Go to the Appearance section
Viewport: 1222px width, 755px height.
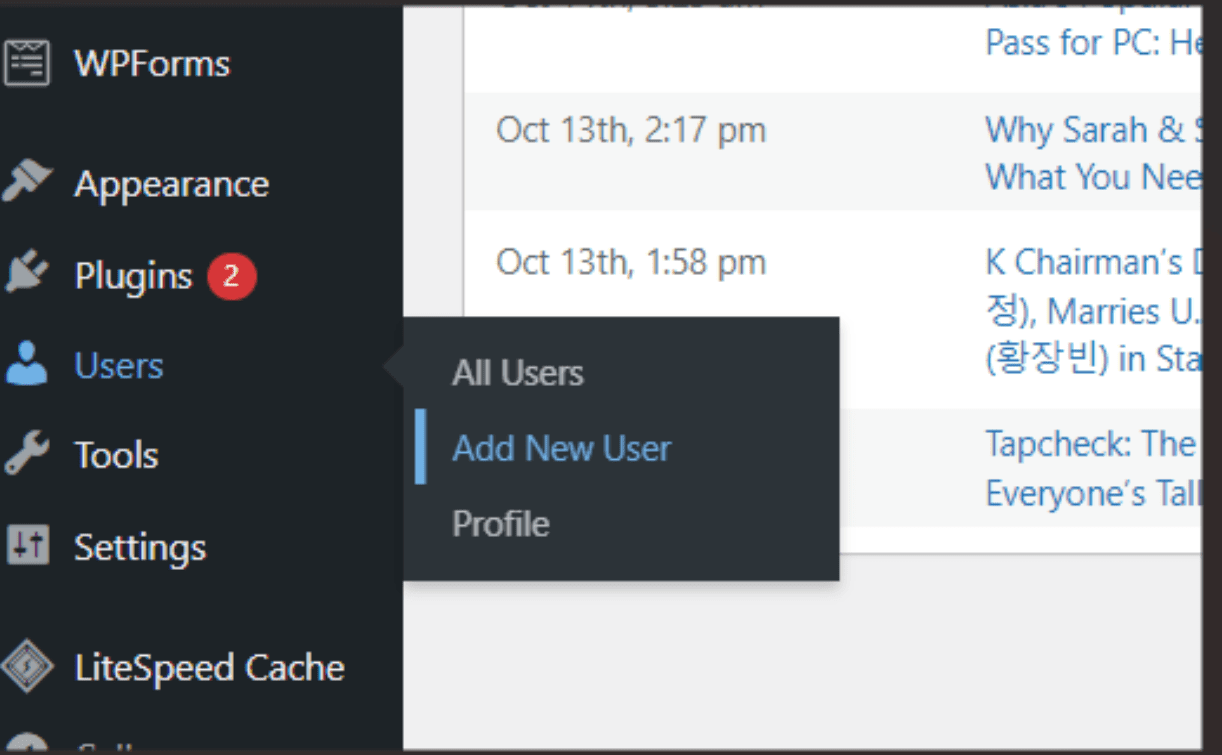(x=171, y=182)
